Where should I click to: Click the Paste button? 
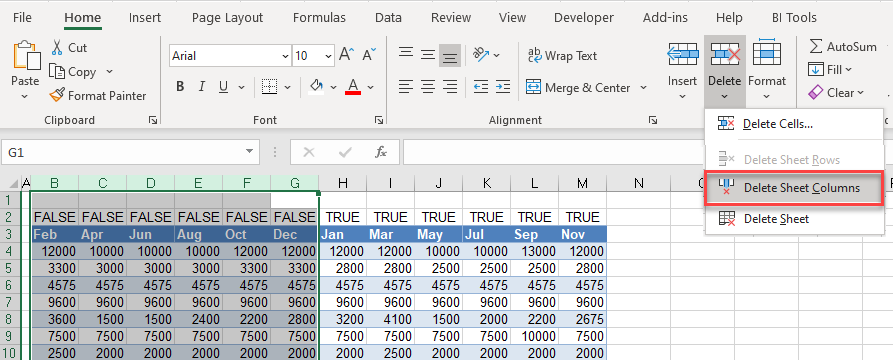click(25, 70)
